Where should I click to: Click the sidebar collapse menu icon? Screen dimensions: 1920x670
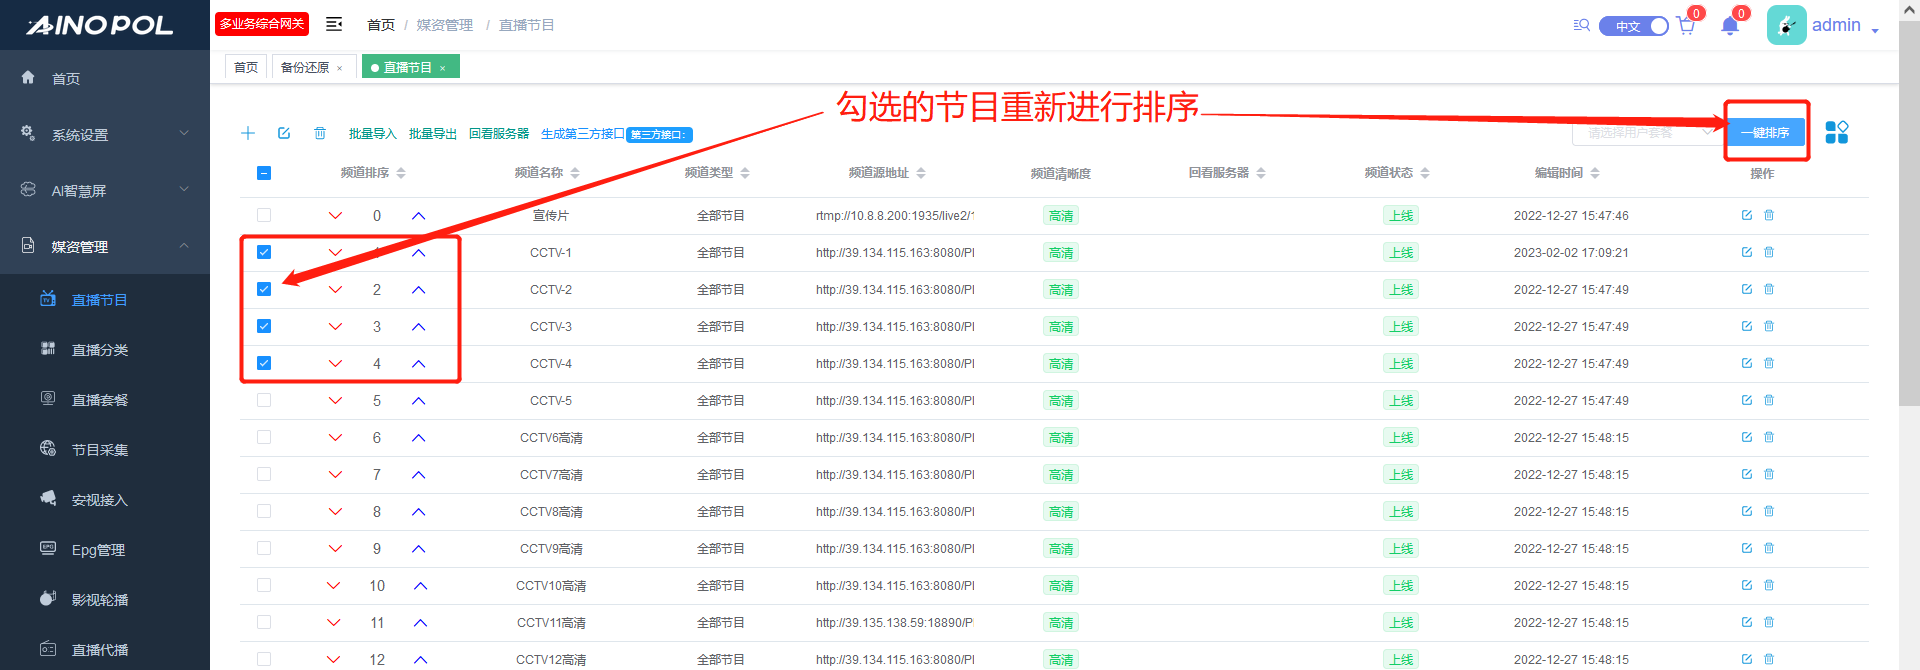(x=334, y=24)
